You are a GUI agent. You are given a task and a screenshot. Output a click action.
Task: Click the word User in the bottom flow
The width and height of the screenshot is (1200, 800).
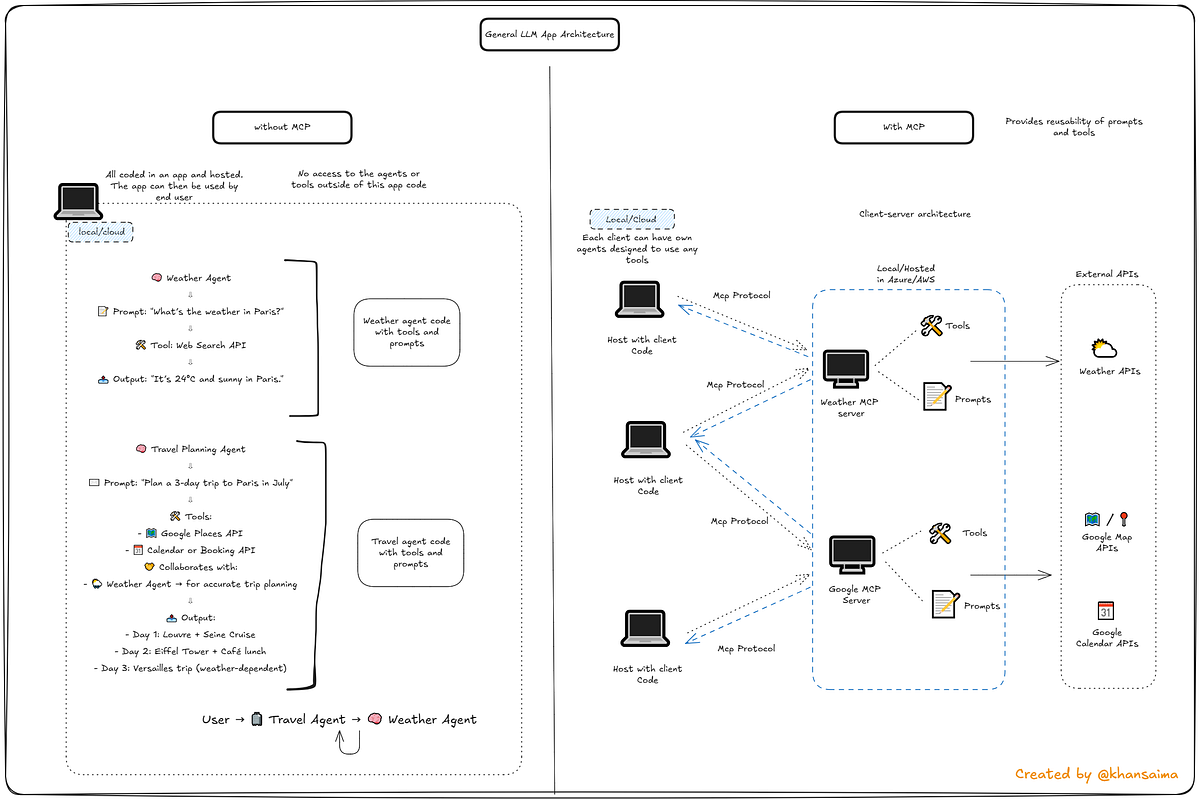pos(215,719)
